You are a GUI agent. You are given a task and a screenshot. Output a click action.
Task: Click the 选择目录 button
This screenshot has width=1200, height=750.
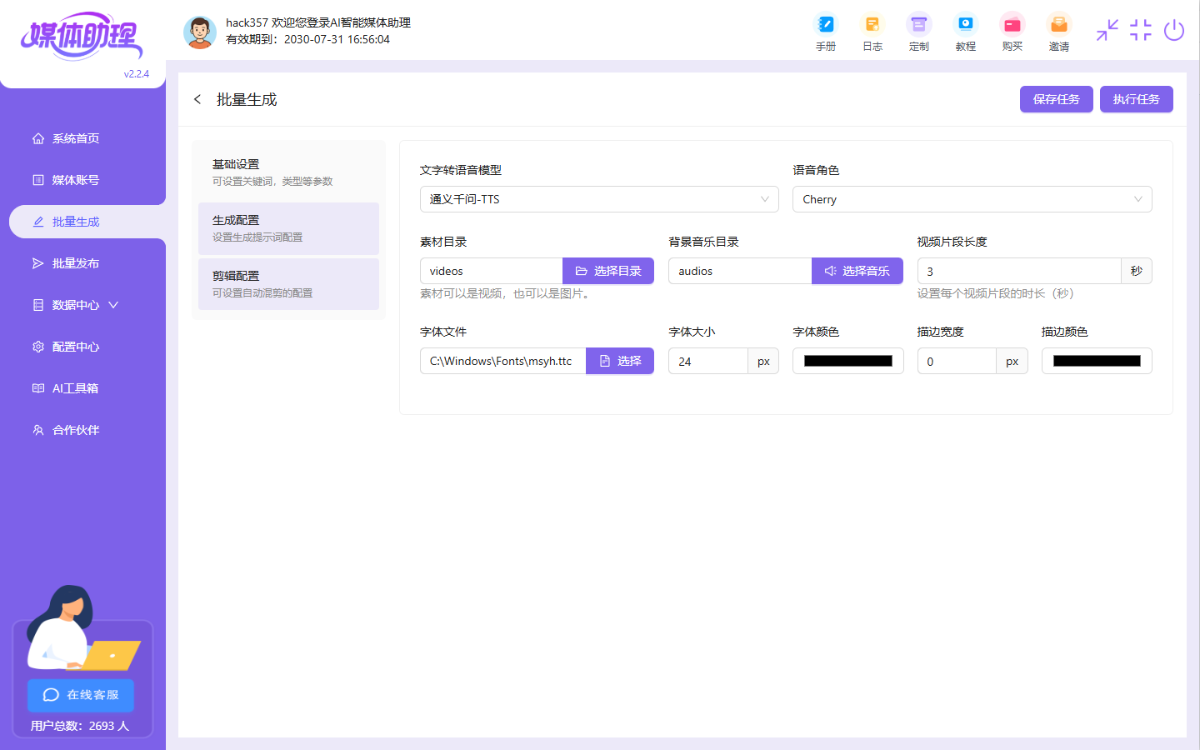click(x=608, y=271)
